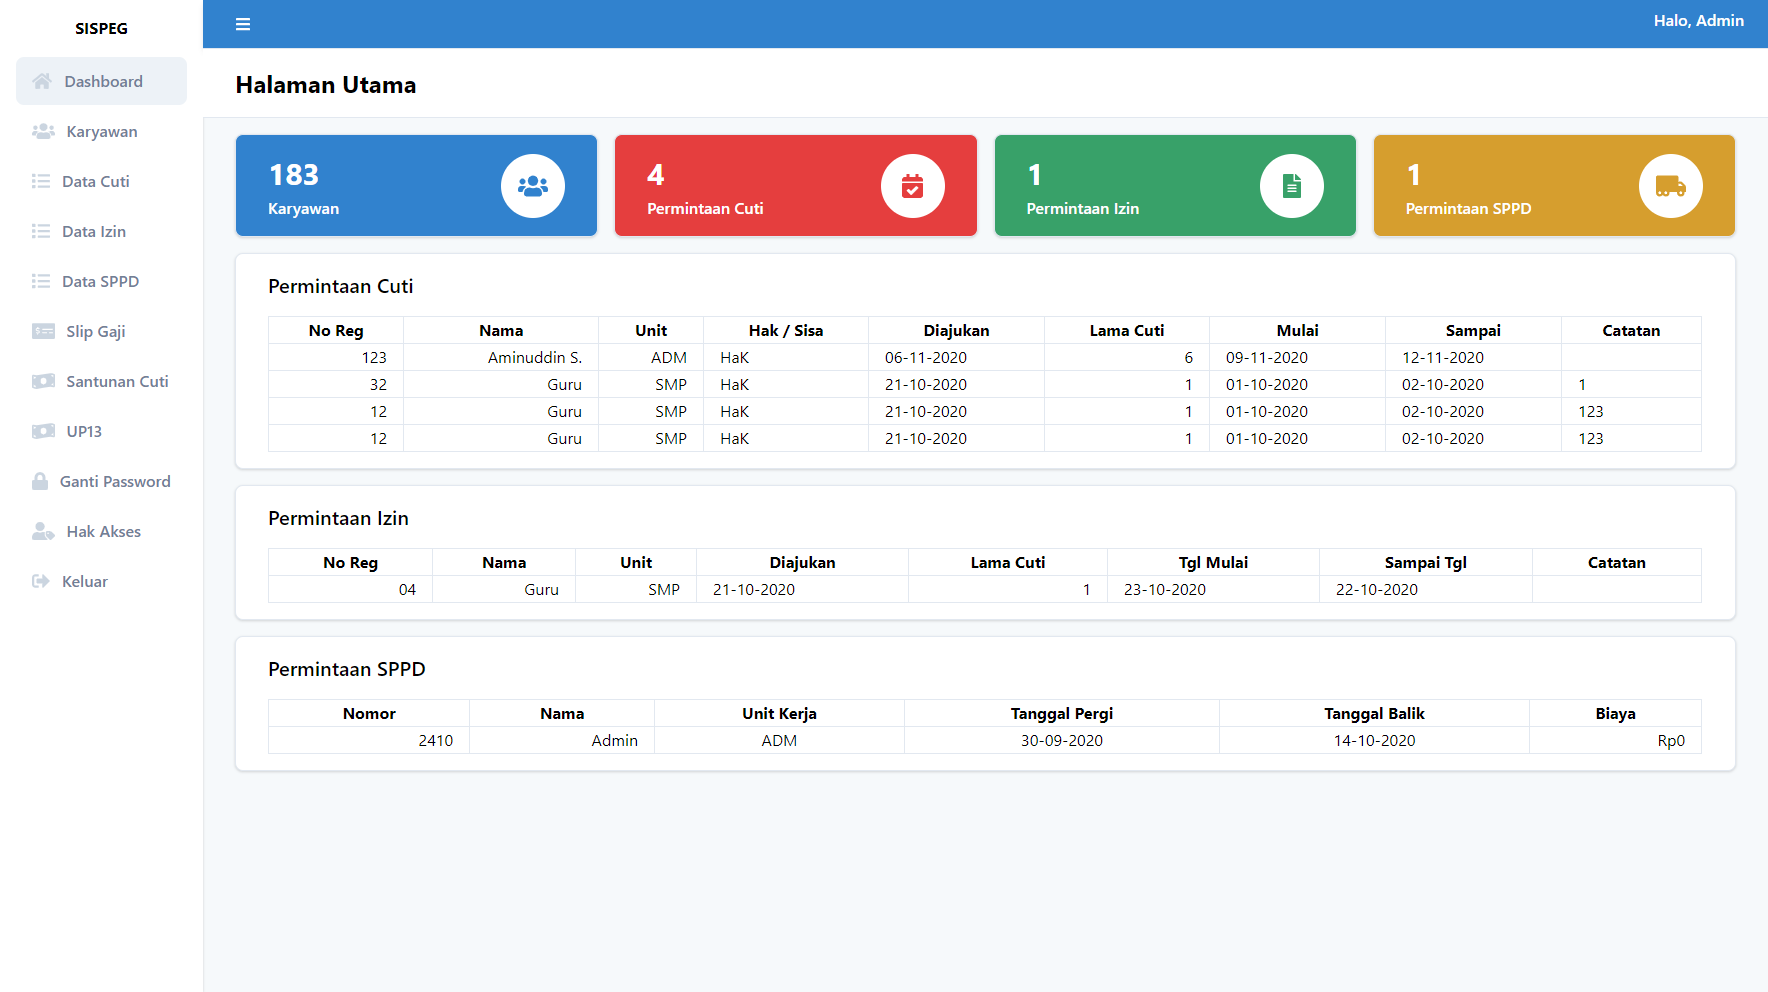This screenshot has width=1768, height=992.
Task: Click the sign-out icon beside Keluar
Action: [41, 581]
